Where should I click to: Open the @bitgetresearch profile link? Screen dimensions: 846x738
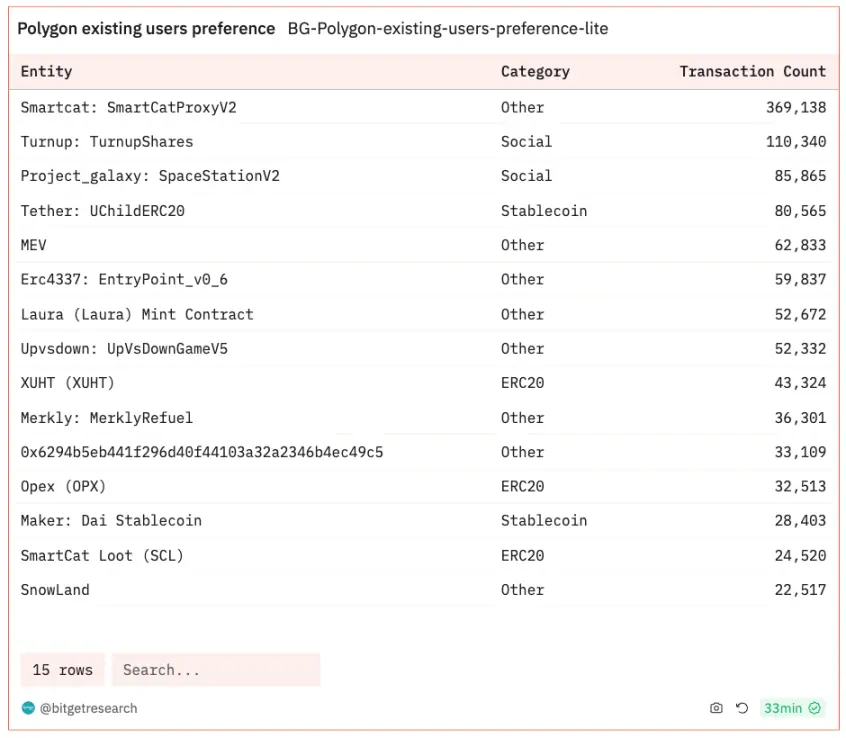(88, 708)
